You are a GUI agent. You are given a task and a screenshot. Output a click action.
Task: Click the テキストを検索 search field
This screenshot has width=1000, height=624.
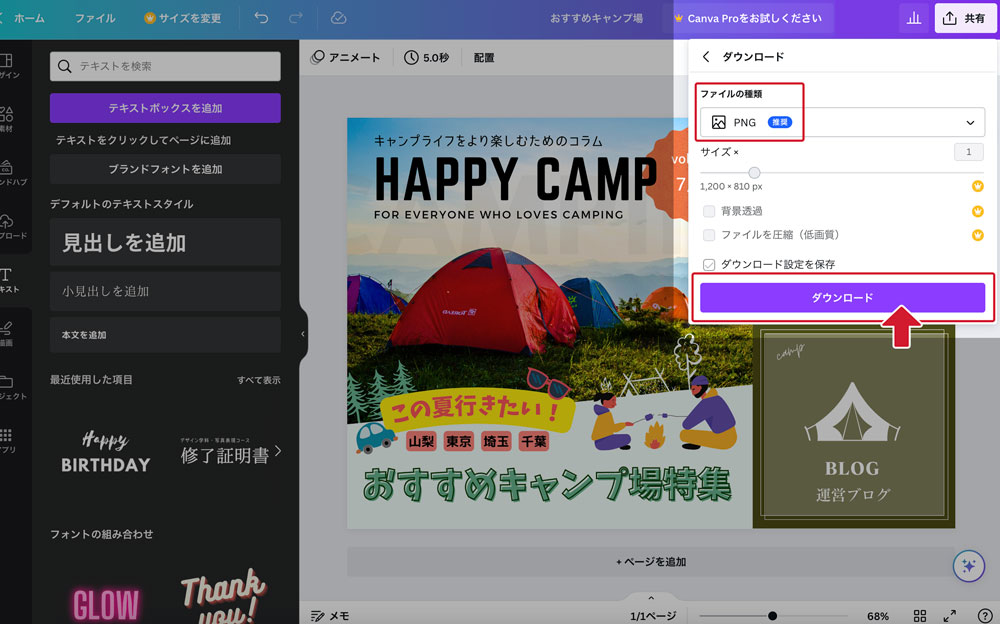click(165, 66)
